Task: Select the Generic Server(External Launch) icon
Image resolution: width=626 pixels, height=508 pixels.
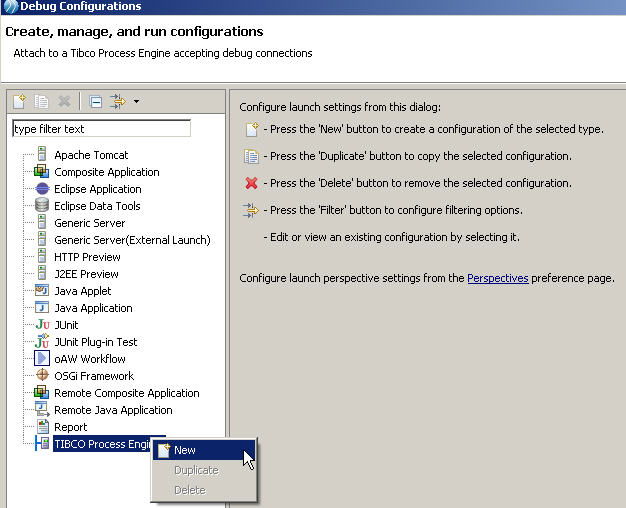Action: 42,239
